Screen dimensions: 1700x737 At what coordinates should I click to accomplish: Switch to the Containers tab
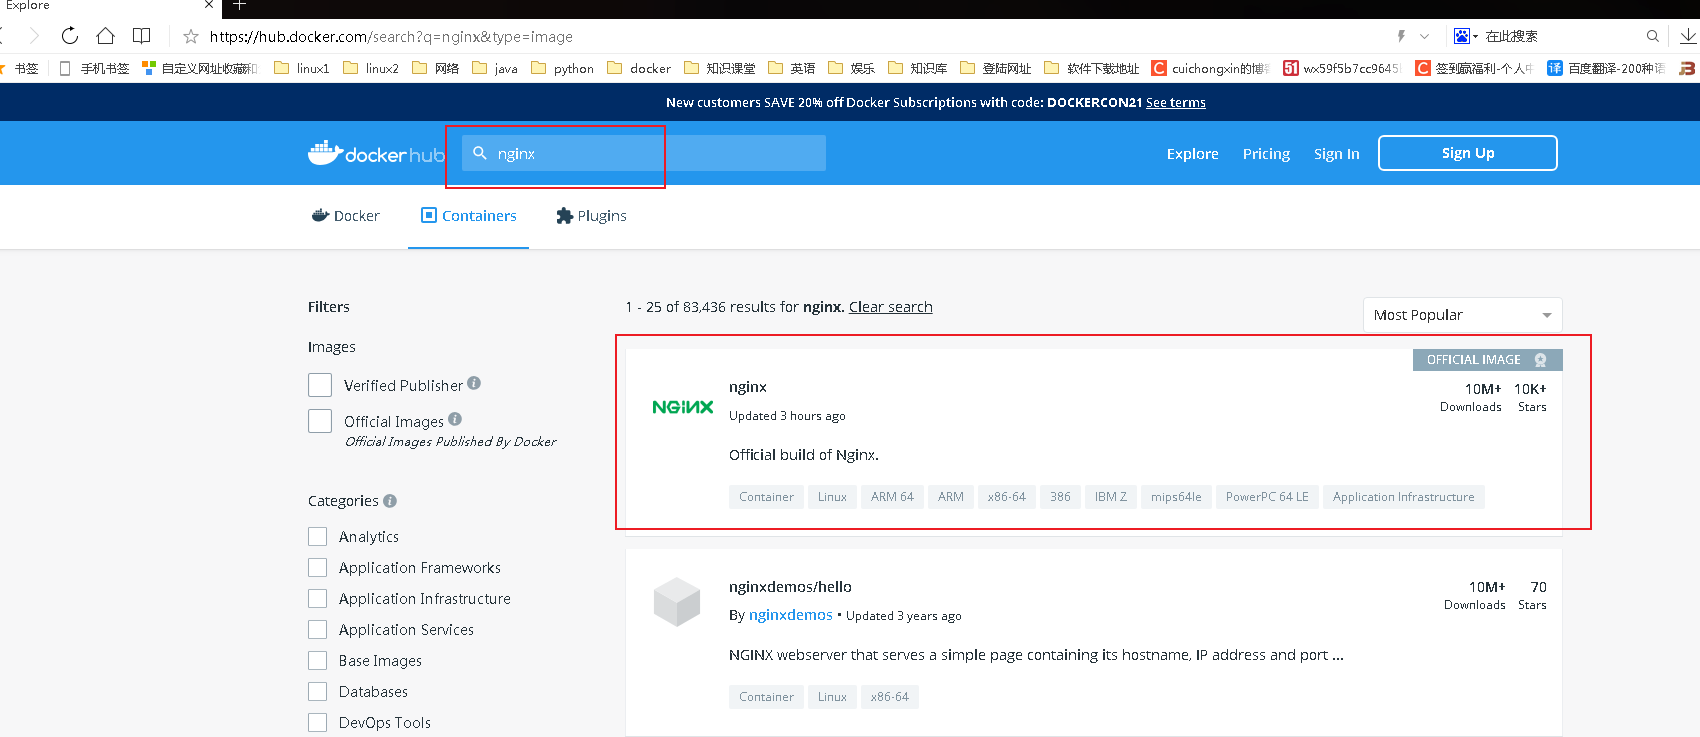pos(468,216)
